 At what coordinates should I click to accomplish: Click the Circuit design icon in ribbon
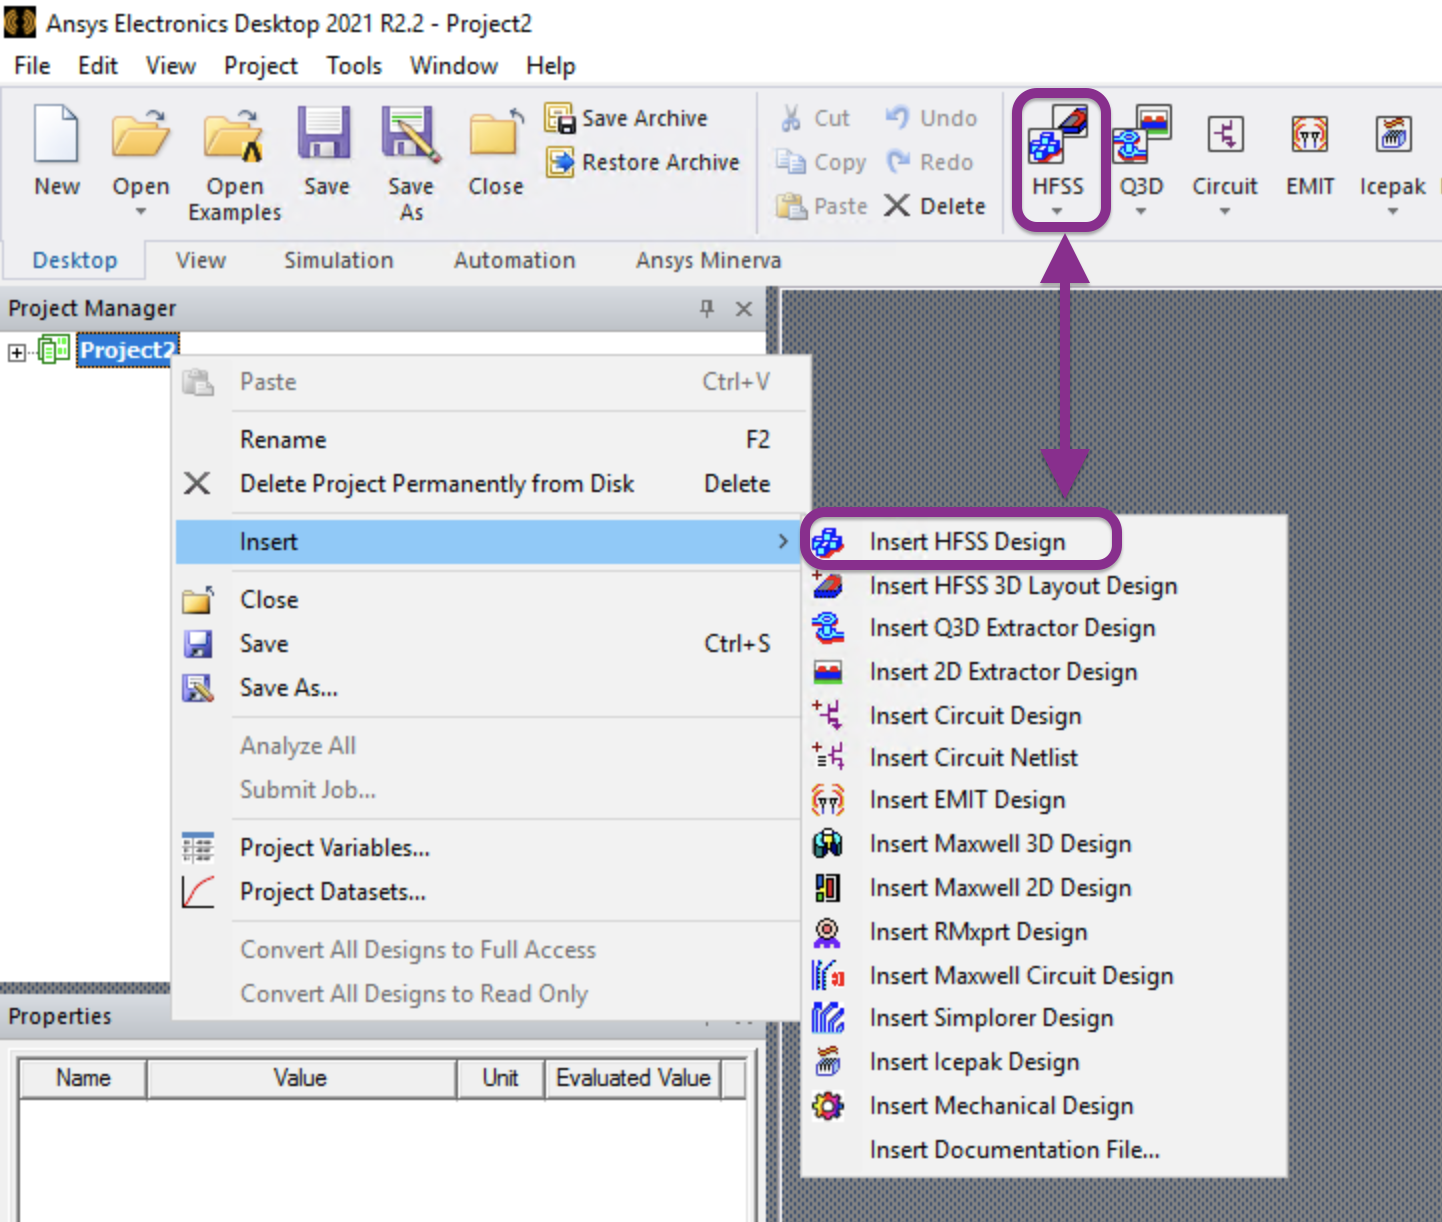point(1225,134)
